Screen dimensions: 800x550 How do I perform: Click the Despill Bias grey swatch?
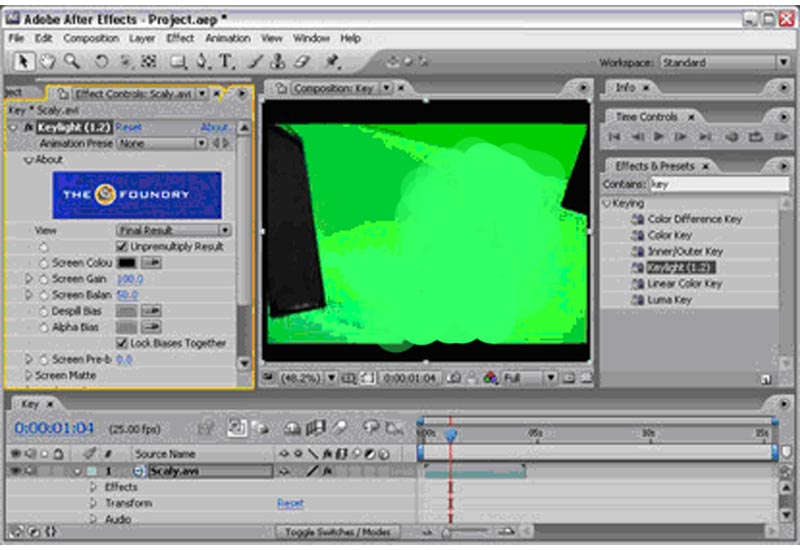point(127,311)
